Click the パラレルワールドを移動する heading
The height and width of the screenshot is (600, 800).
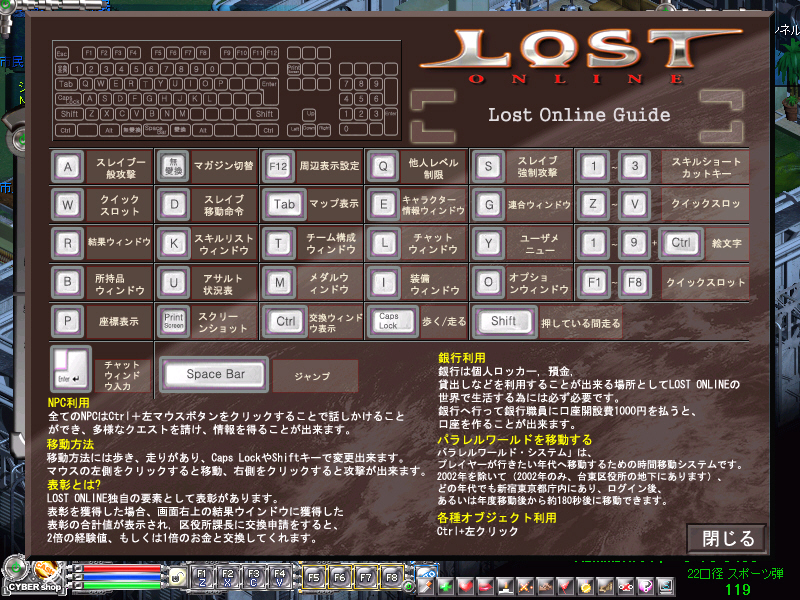tap(515, 440)
